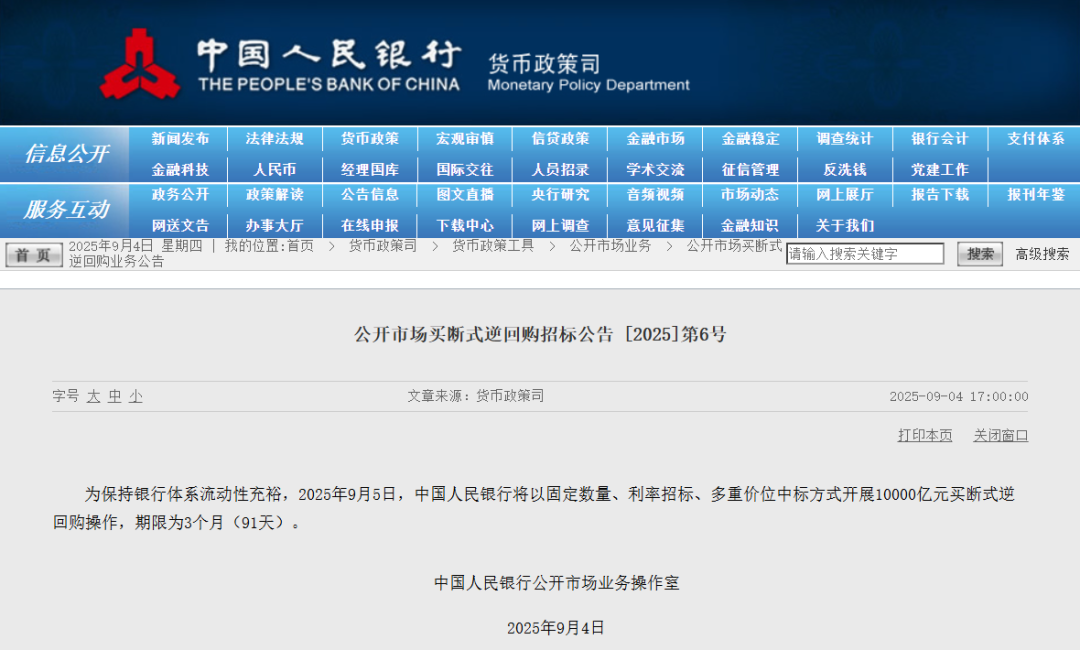Open the 支付体系 navigation entry
Viewport: 1080px width, 650px height.
pyautogui.click(x=1034, y=139)
